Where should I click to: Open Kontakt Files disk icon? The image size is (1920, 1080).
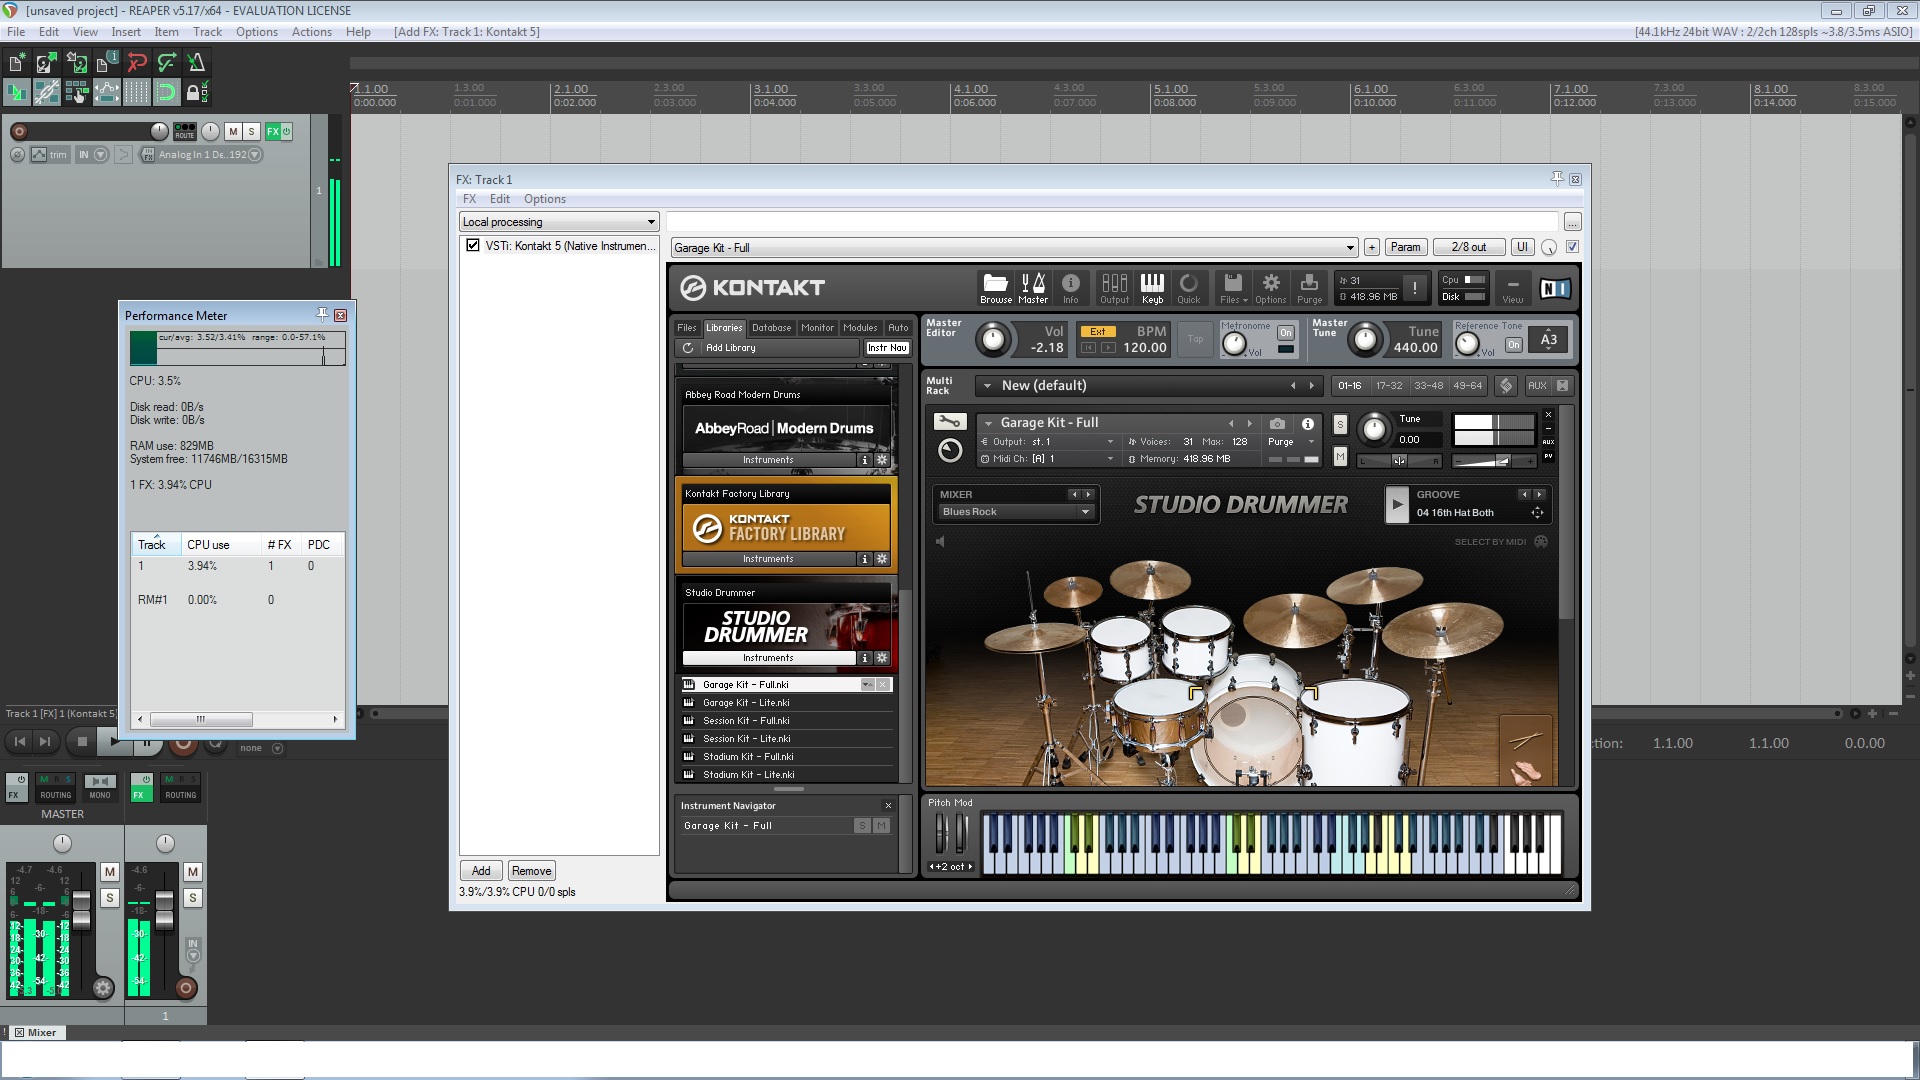(1232, 287)
